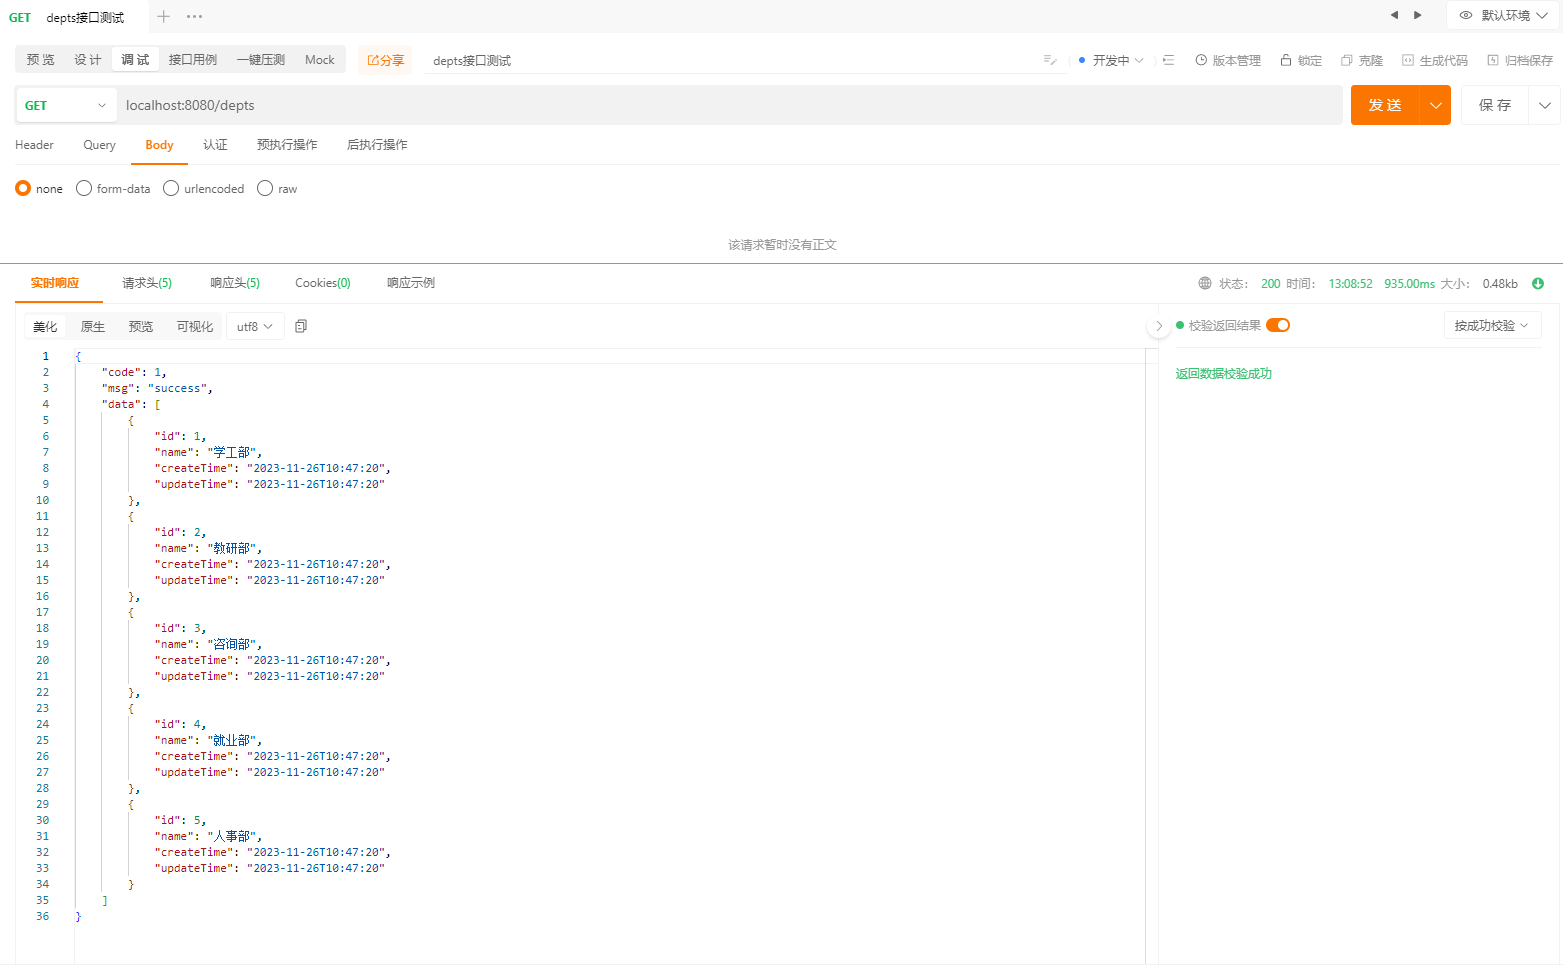The width and height of the screenshot is (1563, 968).
Task: Disable the 校验返回结果 toggle
Action: tap(1277, 325)
